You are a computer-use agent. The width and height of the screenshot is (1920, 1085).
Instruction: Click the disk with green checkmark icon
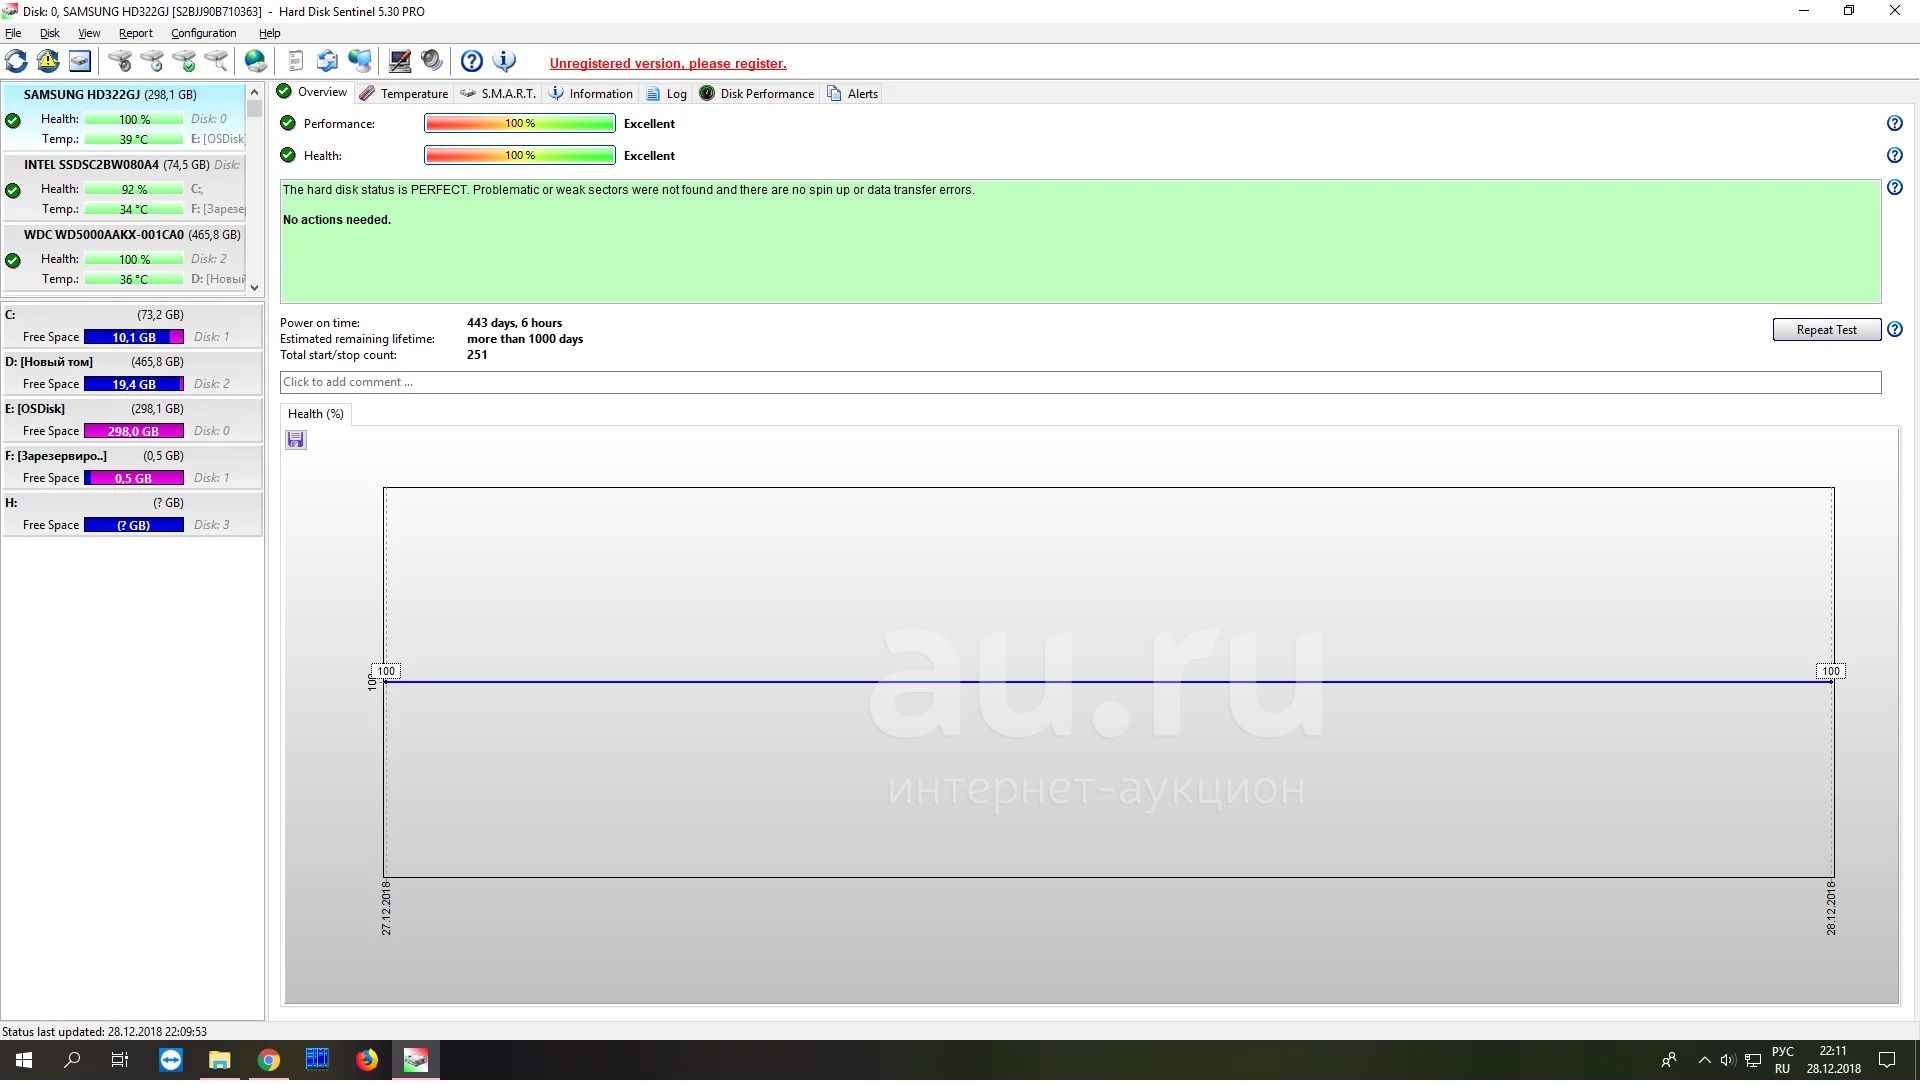184,61
